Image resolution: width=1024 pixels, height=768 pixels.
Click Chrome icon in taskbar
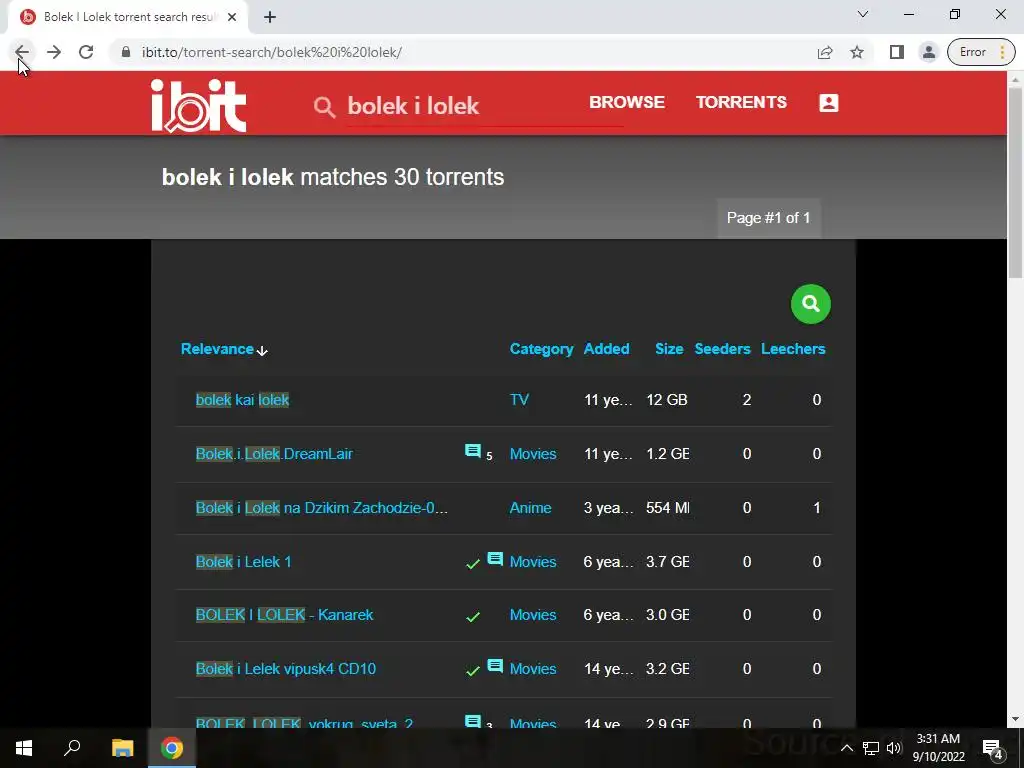click(172, 748)
